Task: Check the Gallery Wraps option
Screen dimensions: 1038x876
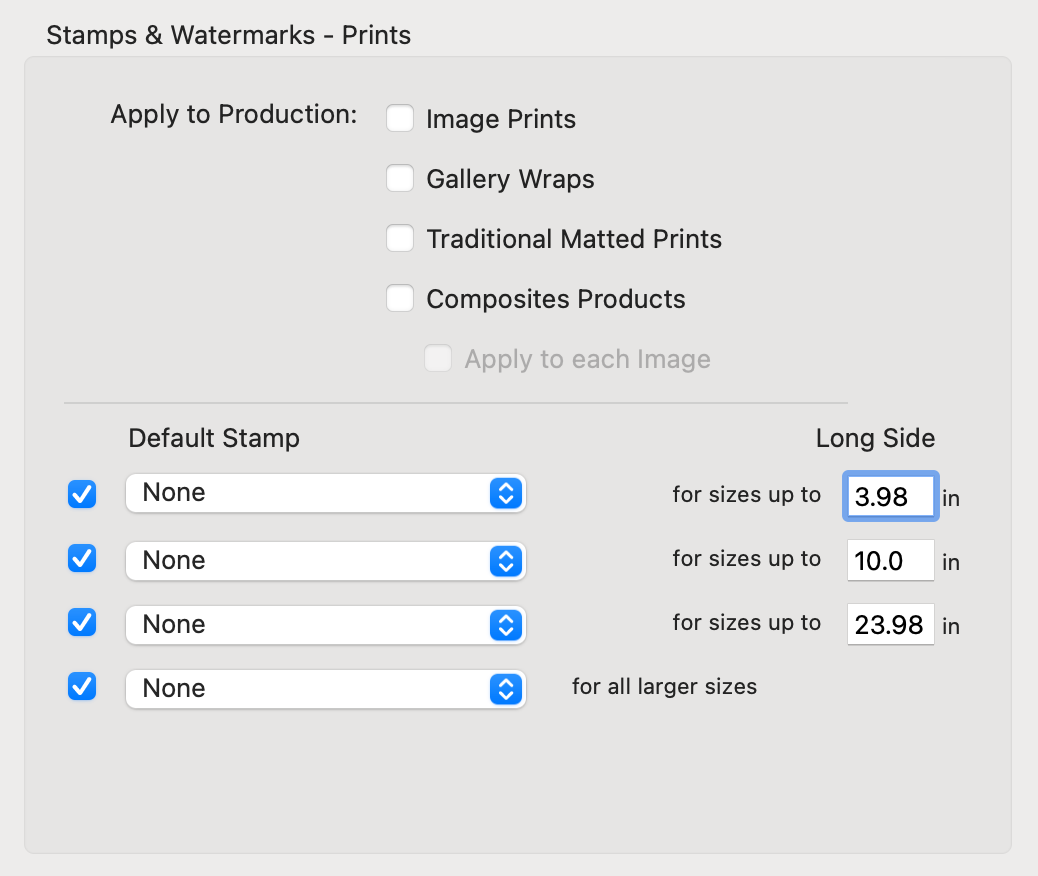Action: point(400,179)
